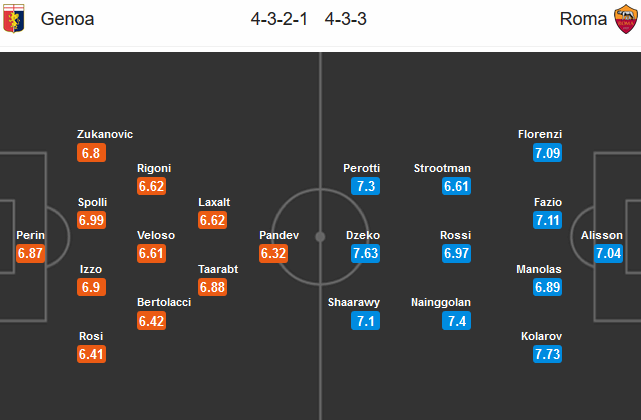This screenshot has height=420, width=641.
Task: Click Zukanovic's 6.8 rating badge
Action: 91,153
